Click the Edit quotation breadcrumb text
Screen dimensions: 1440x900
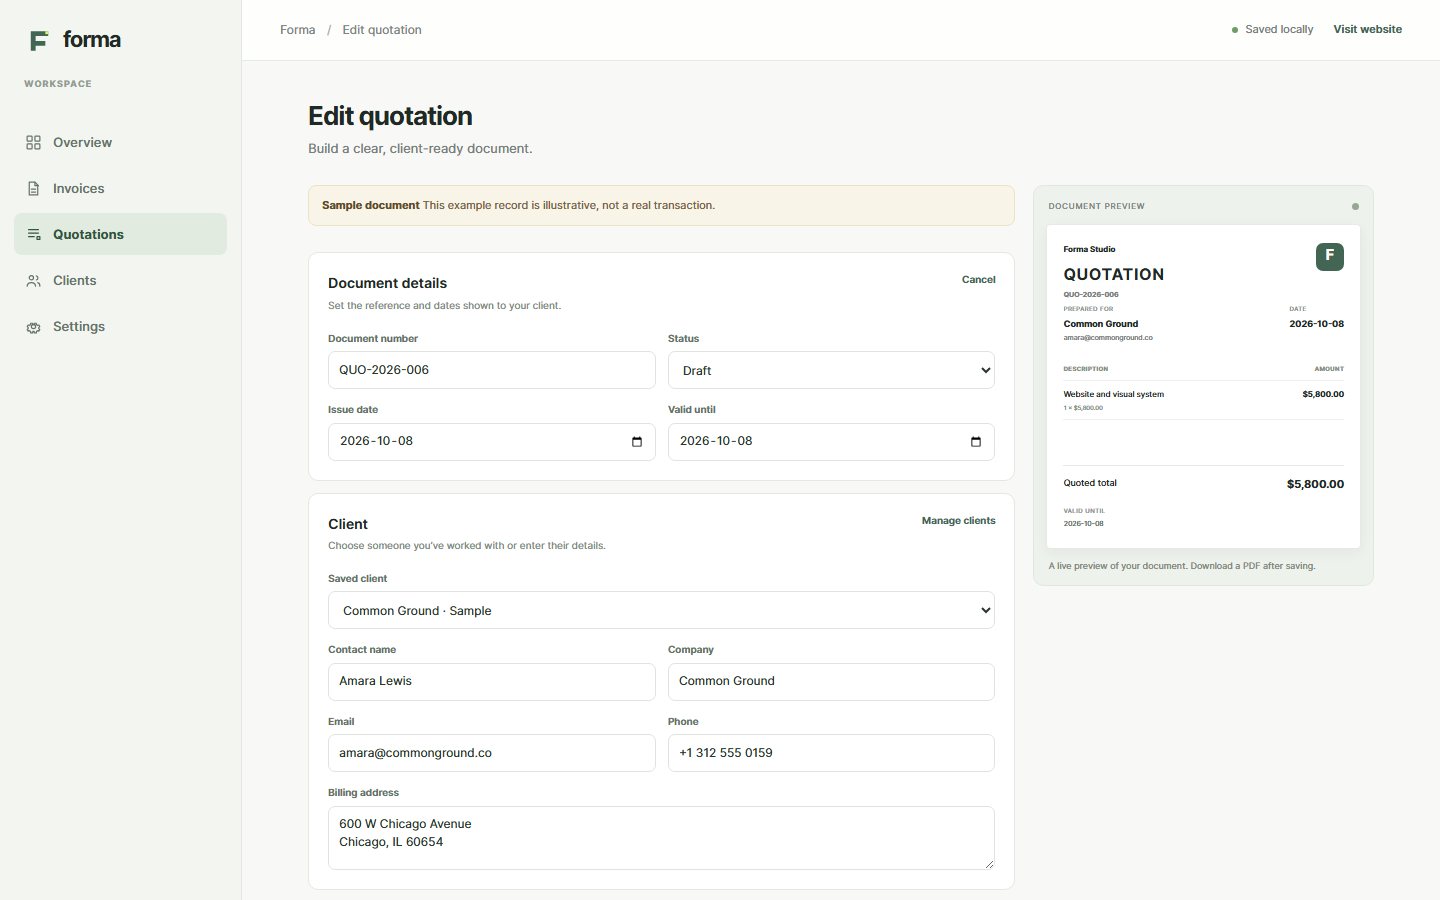(382, 30)
